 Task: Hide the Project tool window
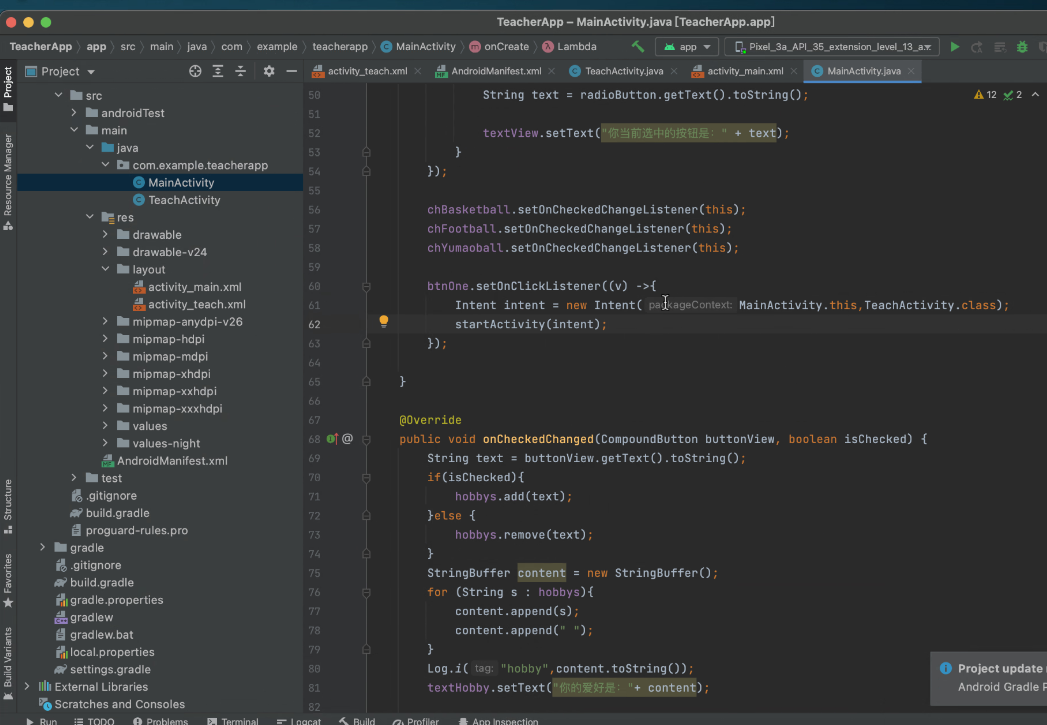291,71
